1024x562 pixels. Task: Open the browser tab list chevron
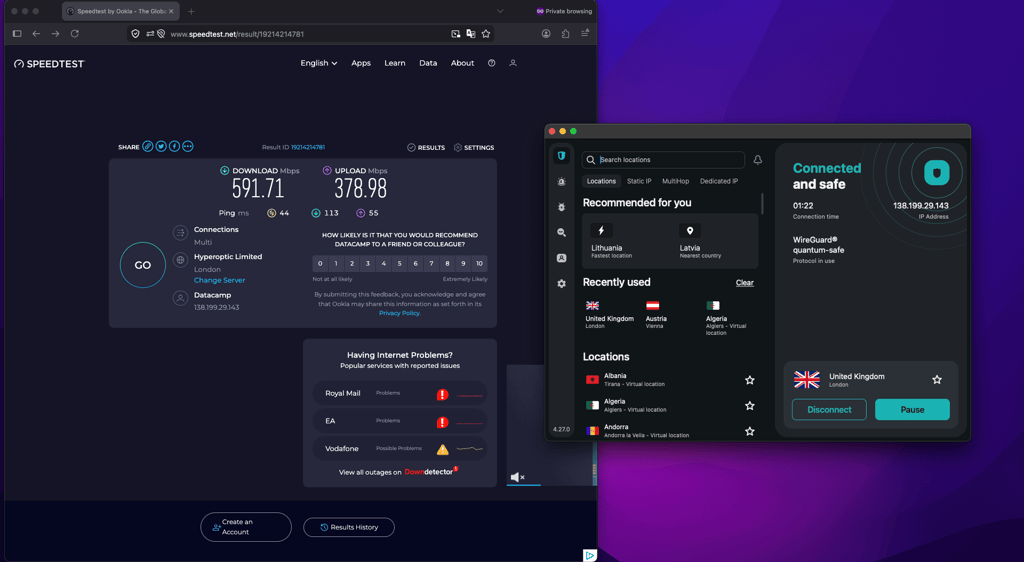500,11
